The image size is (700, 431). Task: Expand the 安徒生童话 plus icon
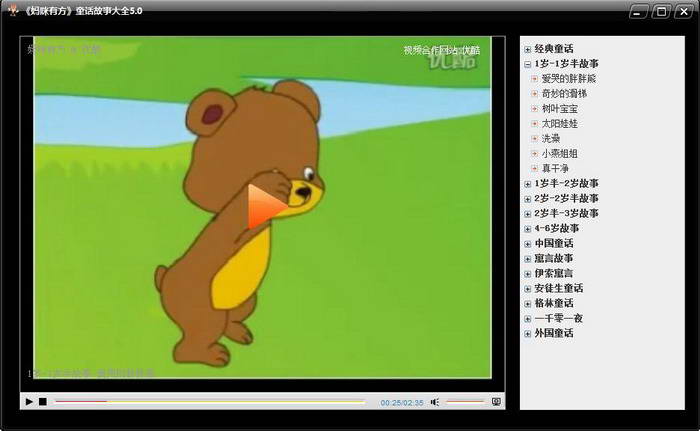[x=527, y=289]
